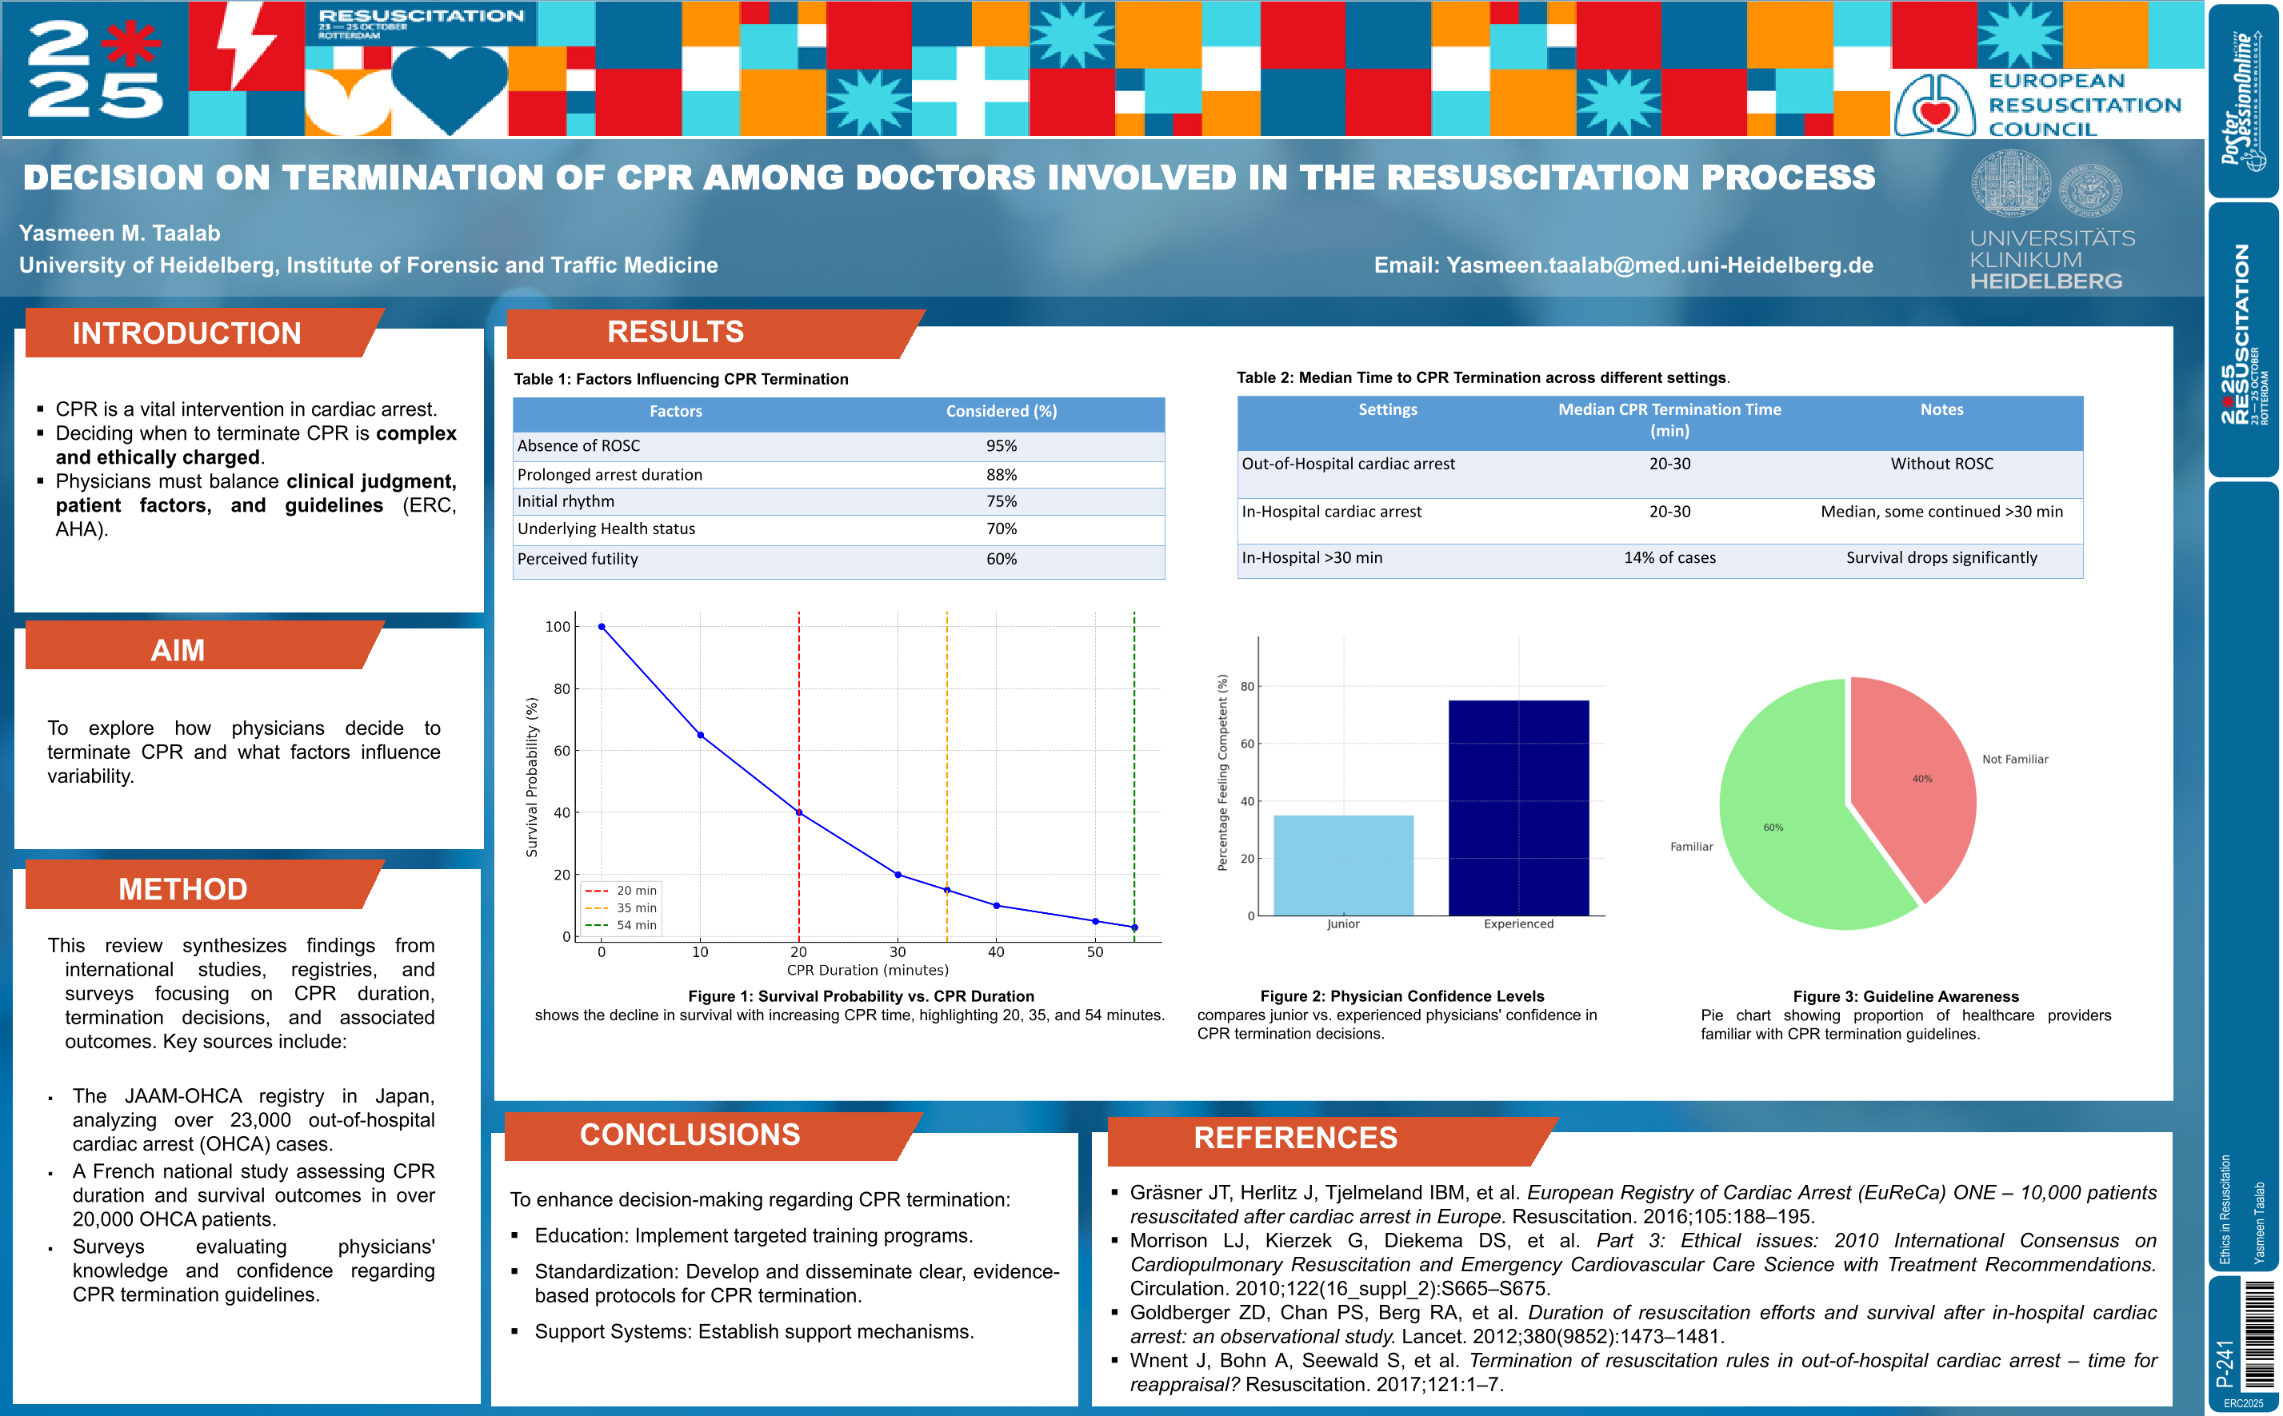Select the RESULTS section header

[x=676, y=333]
